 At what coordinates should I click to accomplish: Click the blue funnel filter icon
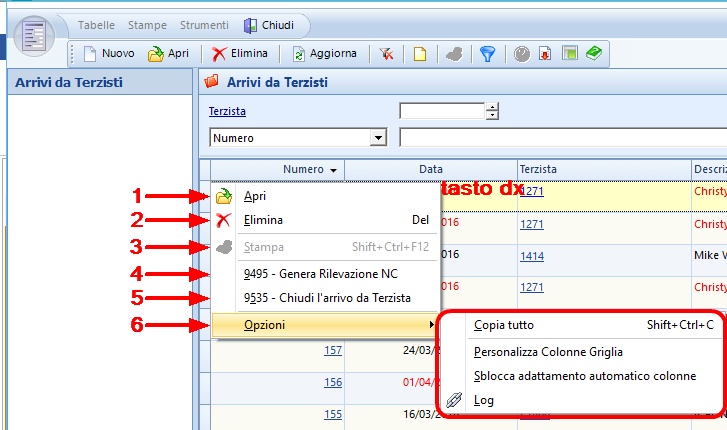tap(487, 55)
